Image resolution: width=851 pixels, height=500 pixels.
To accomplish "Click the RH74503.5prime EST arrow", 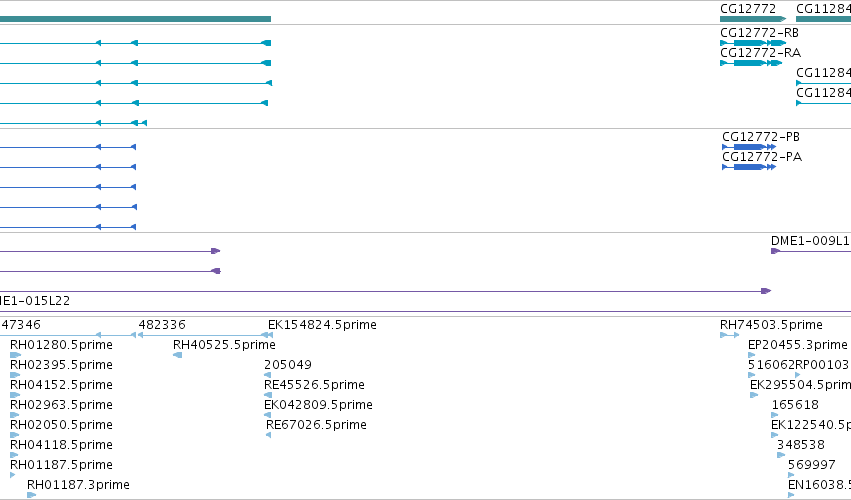I will click(x=729, y=335).
